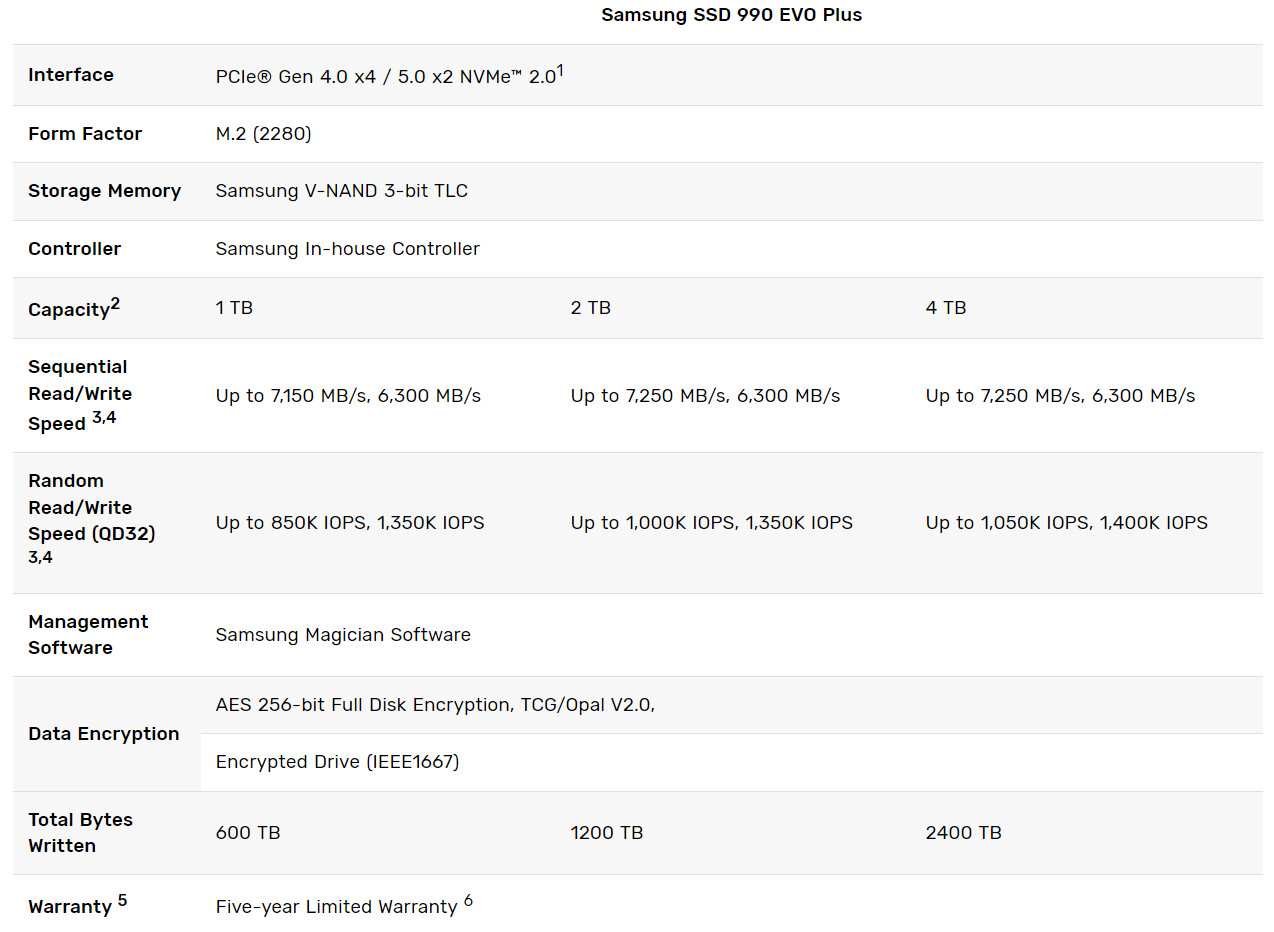Image resolution: width=1274 pixels, height=932 pixels.
Task: Open footnote 6 after Five-year Limited Warranty
Action: (468, 901)
